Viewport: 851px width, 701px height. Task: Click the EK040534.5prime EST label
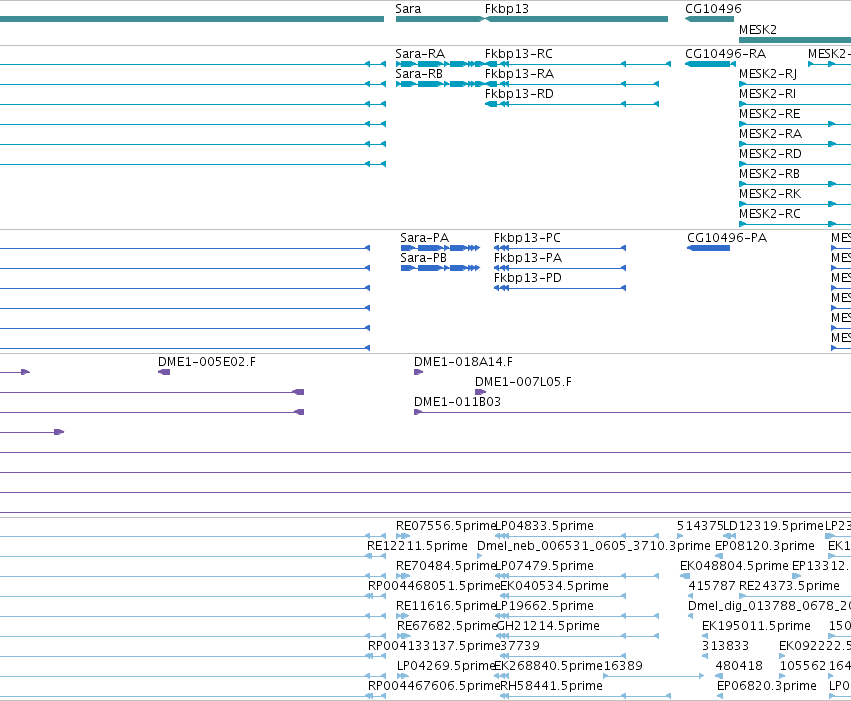(554, 586)
